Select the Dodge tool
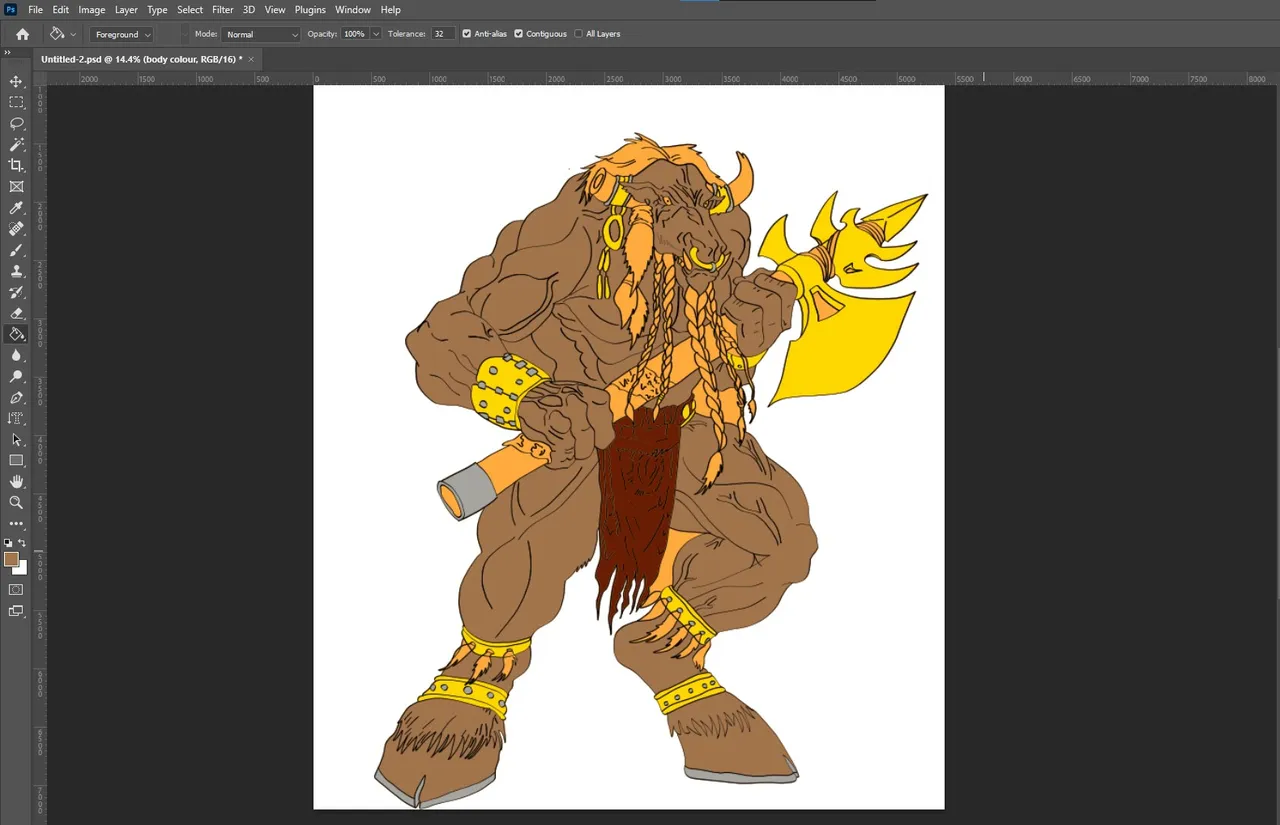Viewport: 1280px width, 825px height. point(16,377)
